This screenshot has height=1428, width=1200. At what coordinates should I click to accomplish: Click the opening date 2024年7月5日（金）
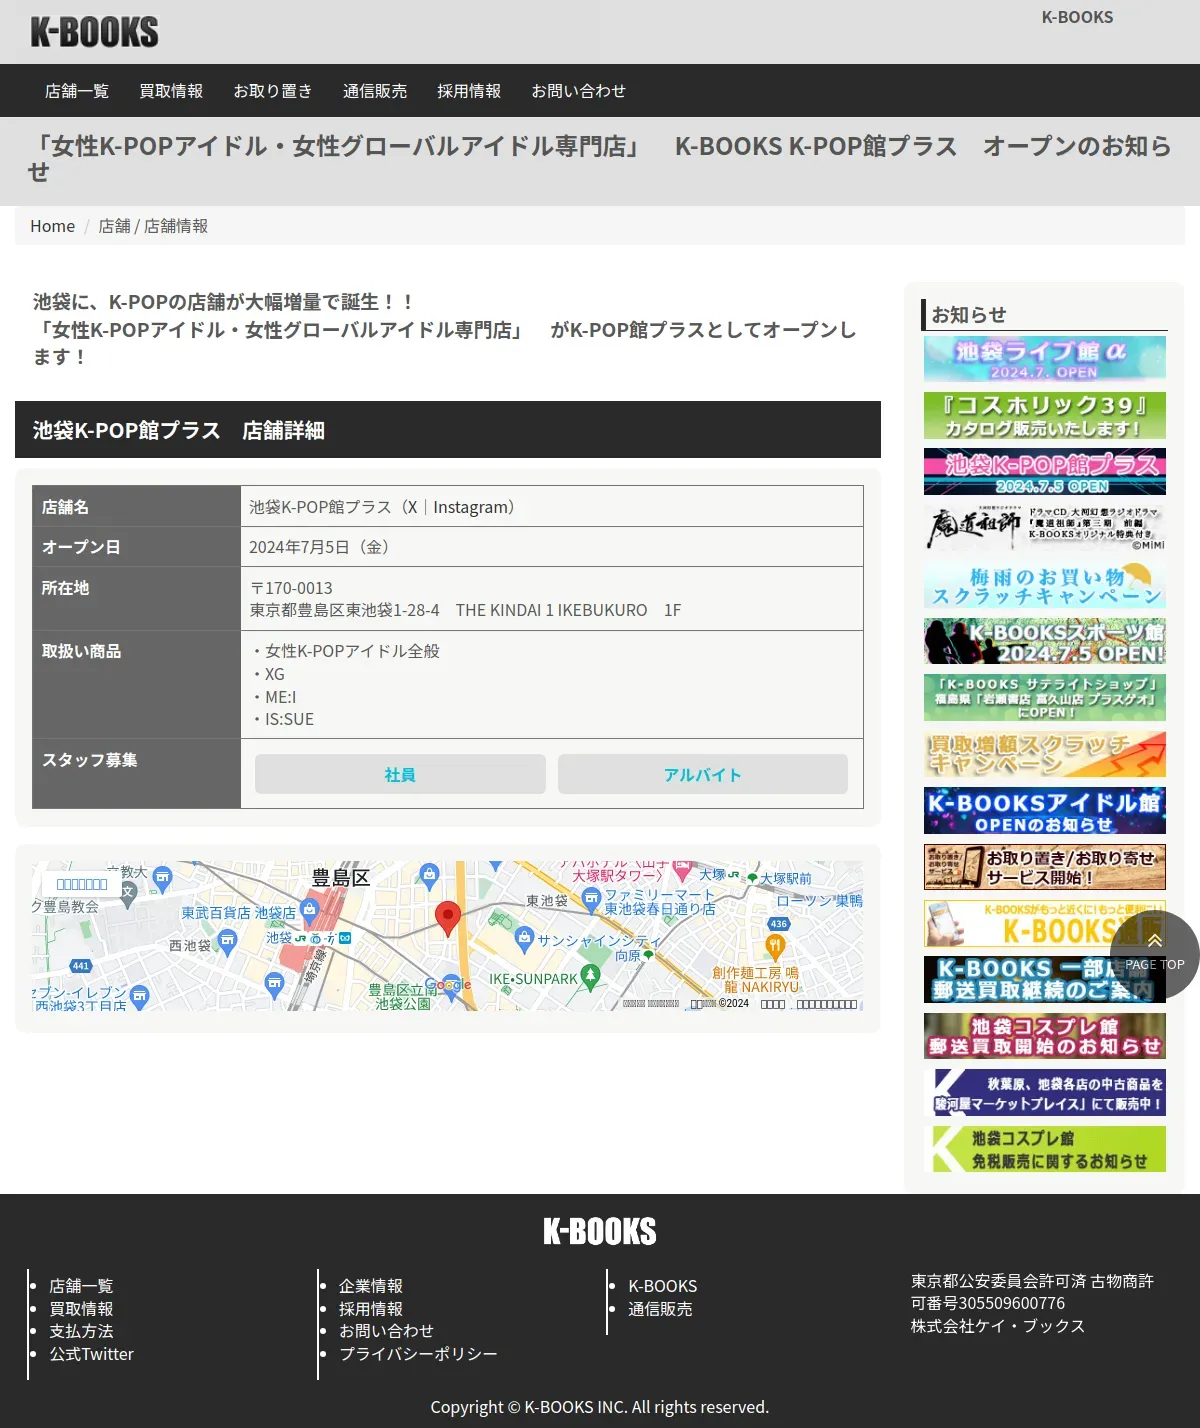click(x=323, y=547)
